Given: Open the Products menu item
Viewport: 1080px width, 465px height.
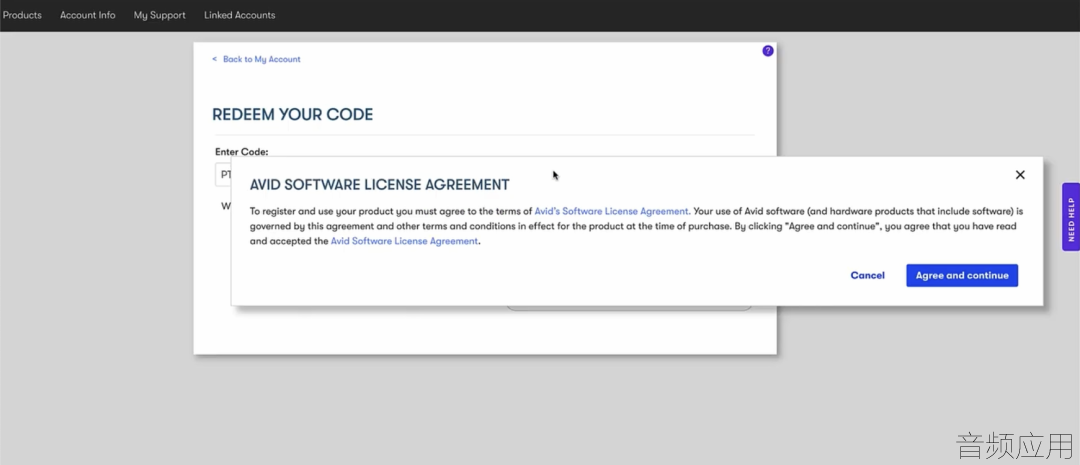Looking at the screenshot, I should coord(21,15).
